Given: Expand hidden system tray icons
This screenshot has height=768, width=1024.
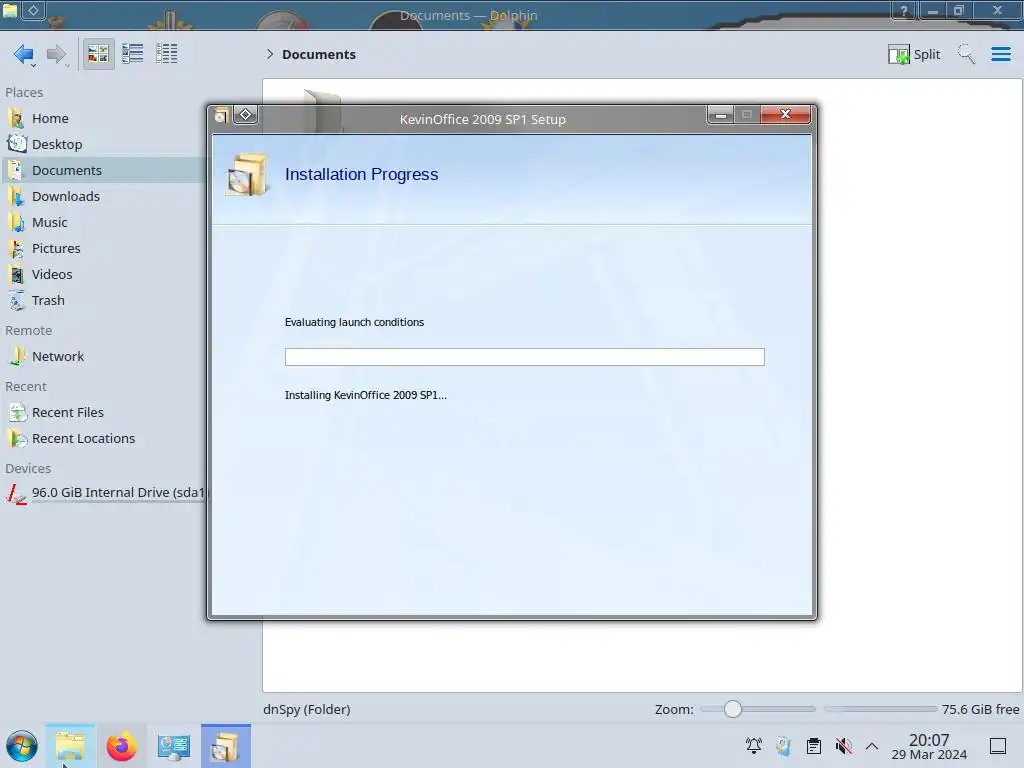Looking at the screenshot, I should click(x=872, y=746).
